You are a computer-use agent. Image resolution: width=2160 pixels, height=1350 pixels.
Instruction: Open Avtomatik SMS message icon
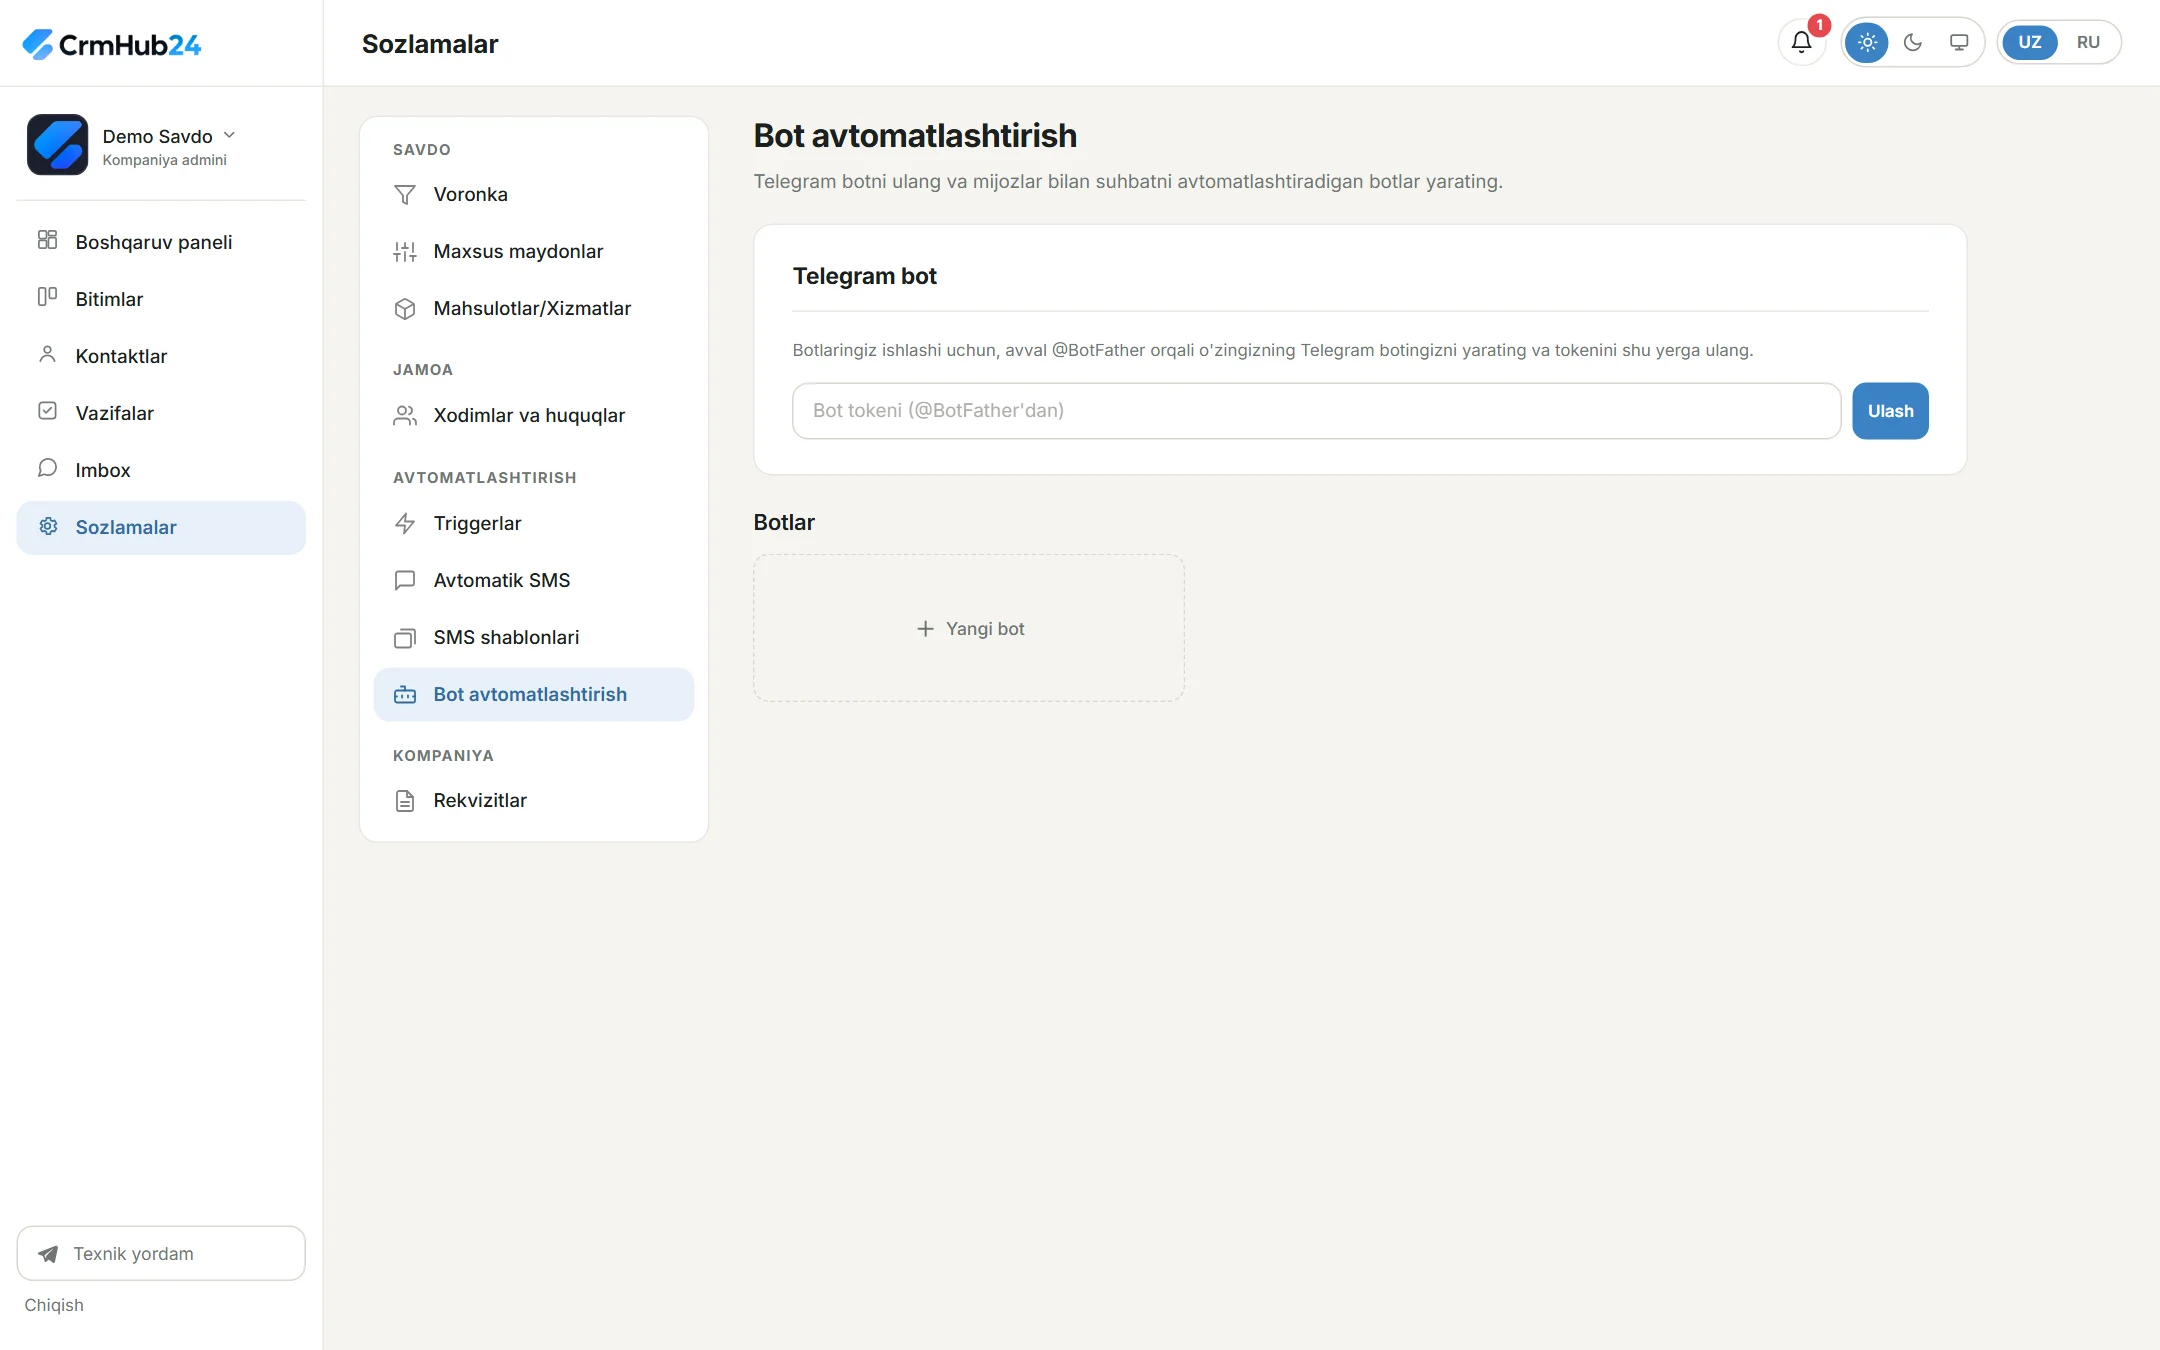pos(405,581)
